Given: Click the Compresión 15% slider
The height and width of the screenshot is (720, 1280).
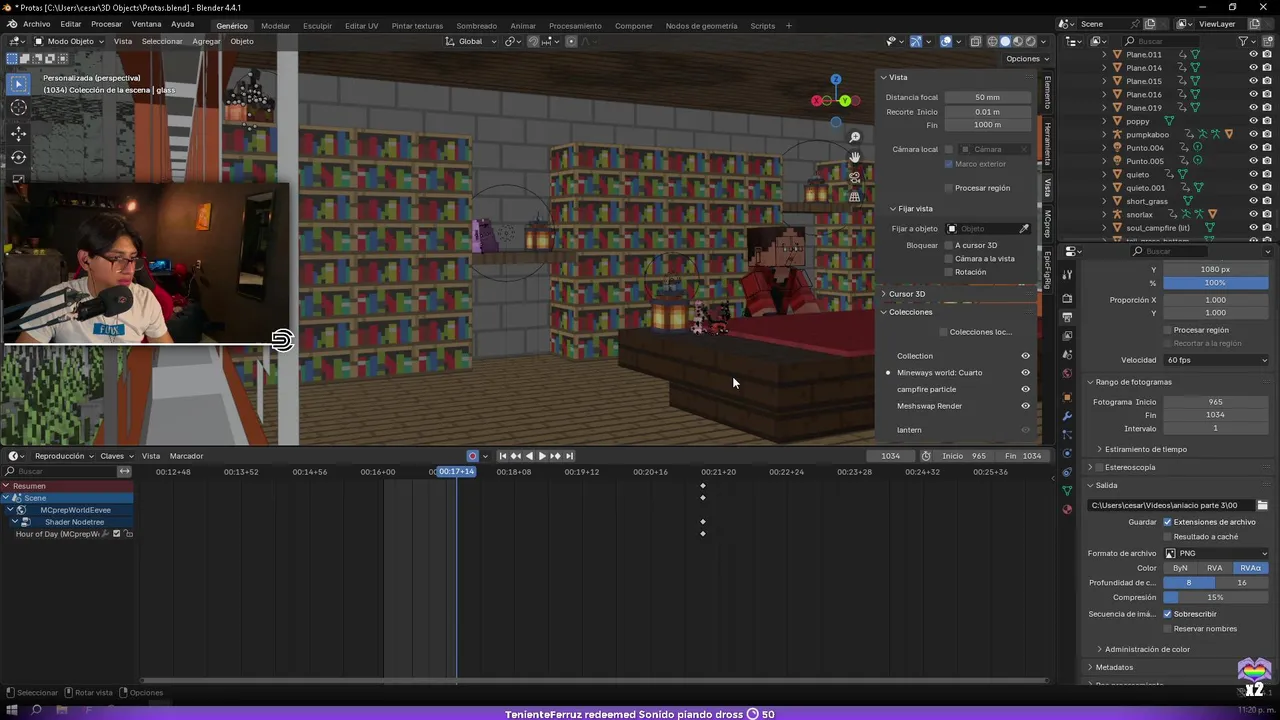Looking at the screenshot, I should coord(1215,597).
